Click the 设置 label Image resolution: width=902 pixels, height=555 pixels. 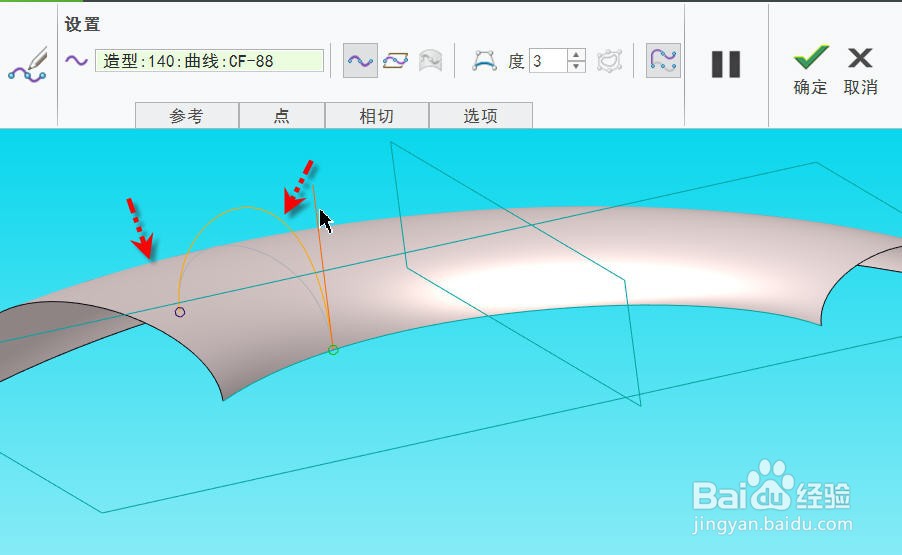(x=82, y=24)
